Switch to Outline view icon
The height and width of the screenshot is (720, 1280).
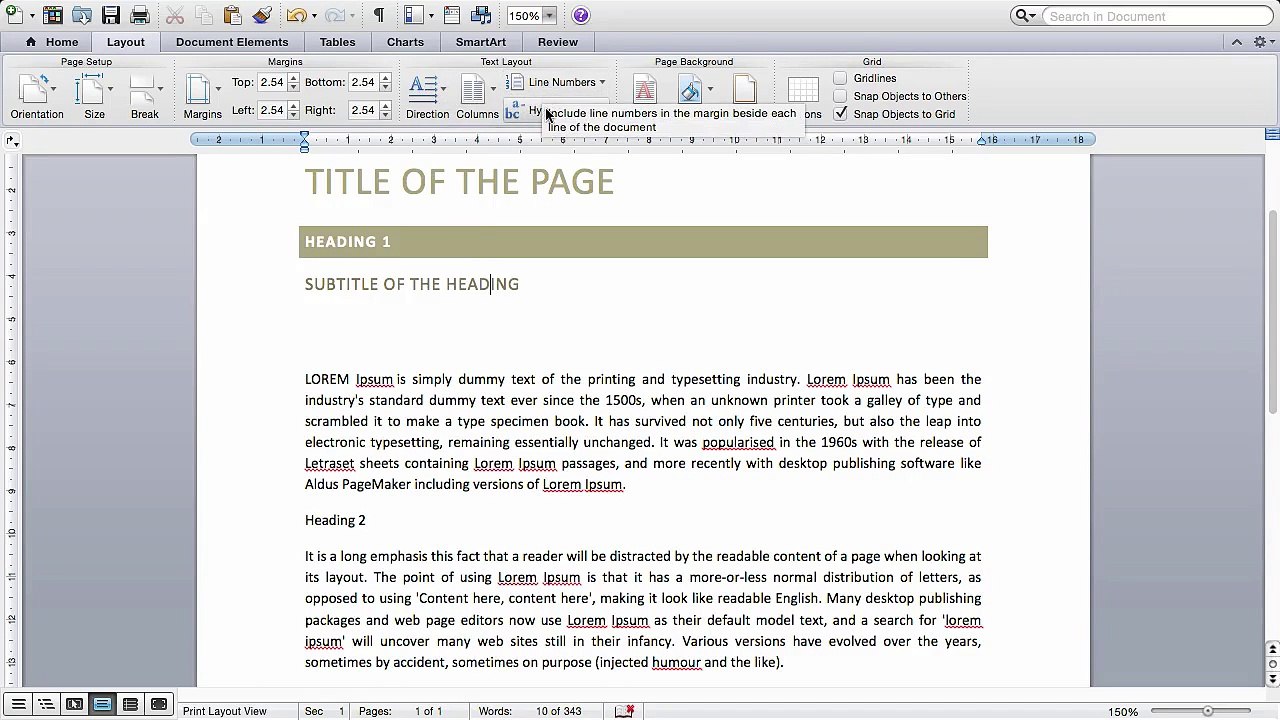(x=46, y=705)
